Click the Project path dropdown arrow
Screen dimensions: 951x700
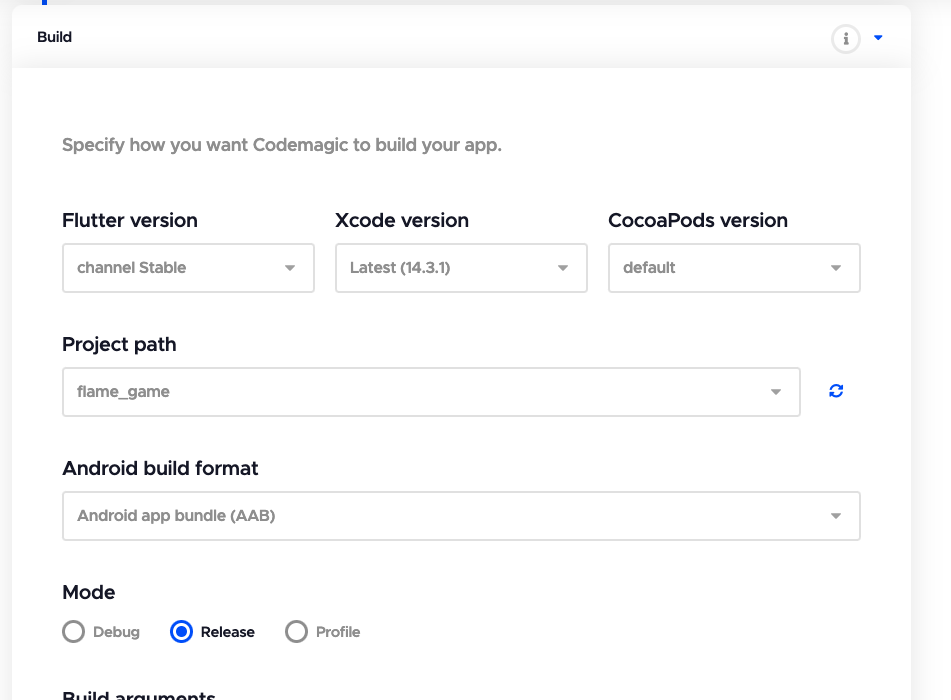coord(776,392)
